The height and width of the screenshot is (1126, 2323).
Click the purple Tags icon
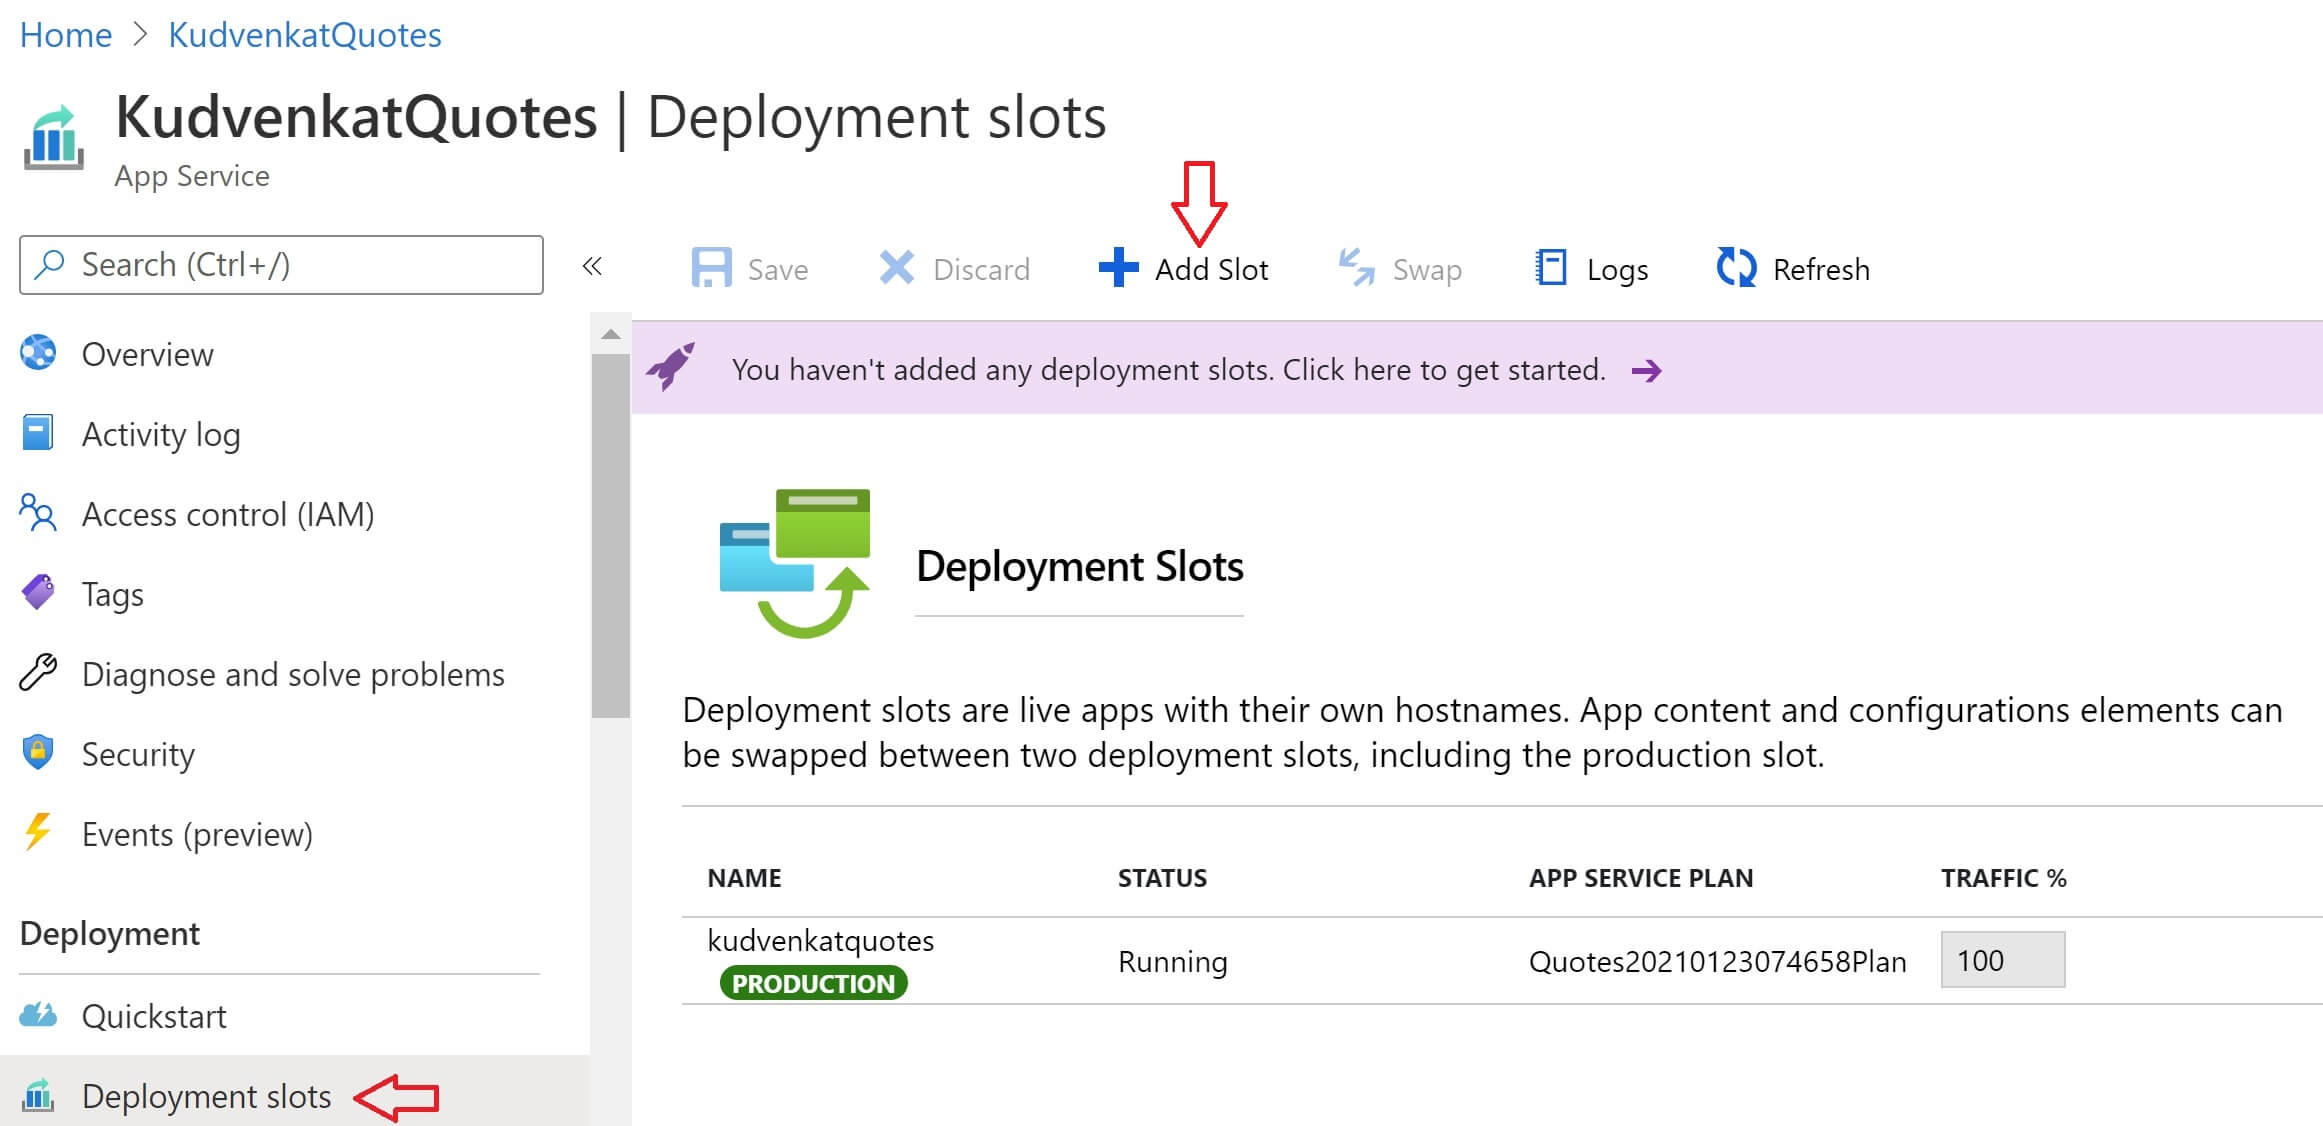coord(38,592)
